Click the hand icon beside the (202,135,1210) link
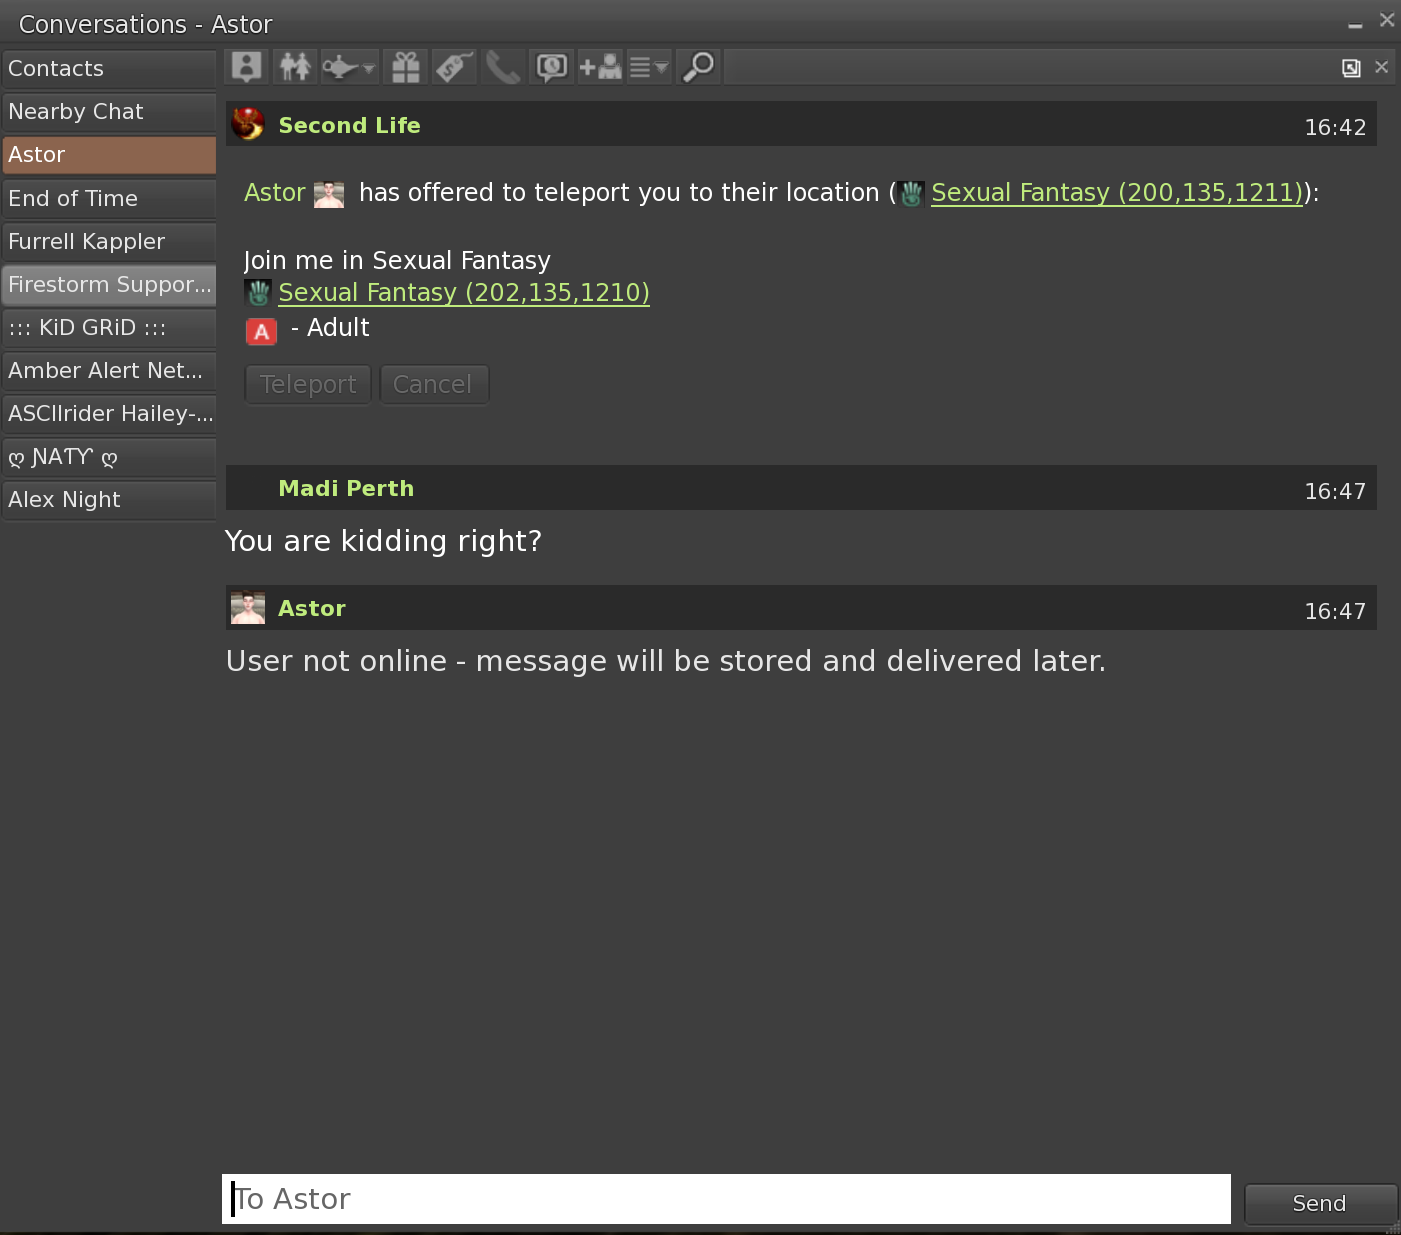 click(259, 293)
